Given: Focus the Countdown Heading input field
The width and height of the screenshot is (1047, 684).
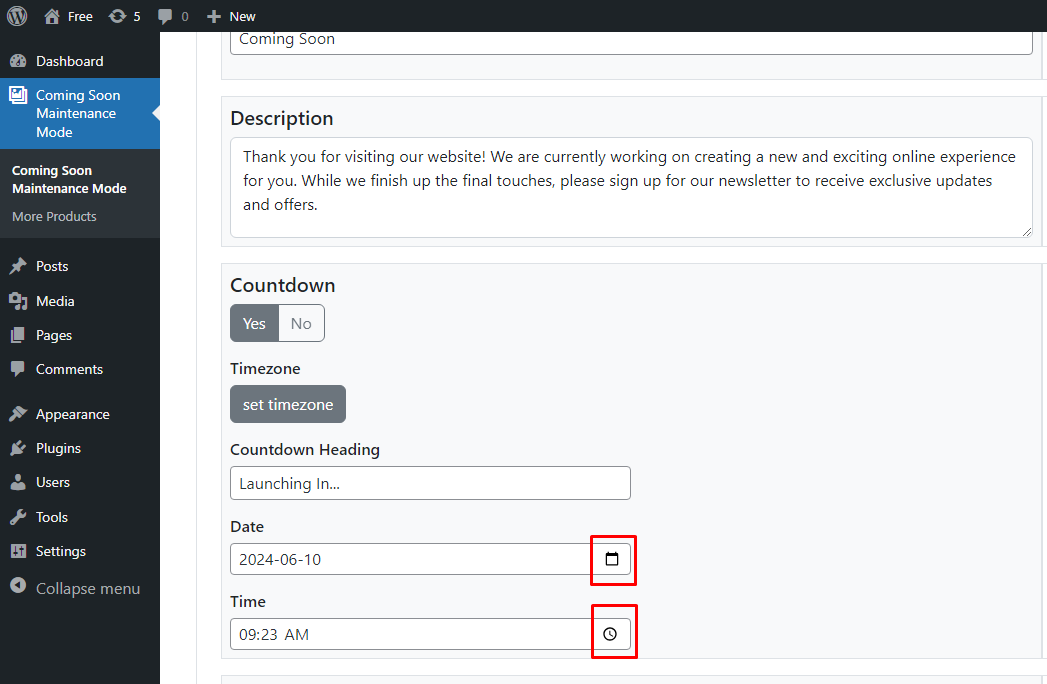Looking at the screenshot, I should (430, 483).
